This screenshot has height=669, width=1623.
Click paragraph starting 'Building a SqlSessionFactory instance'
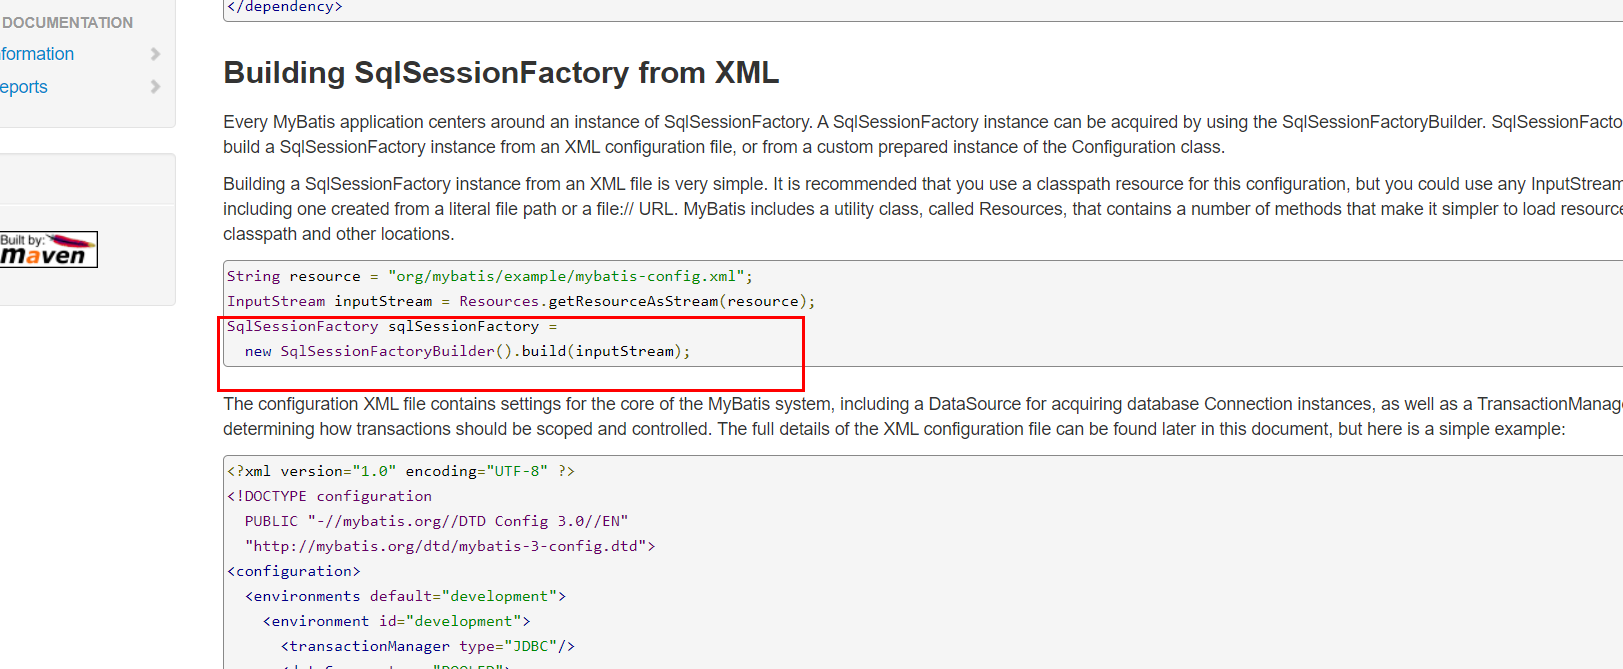pos(922,209)
